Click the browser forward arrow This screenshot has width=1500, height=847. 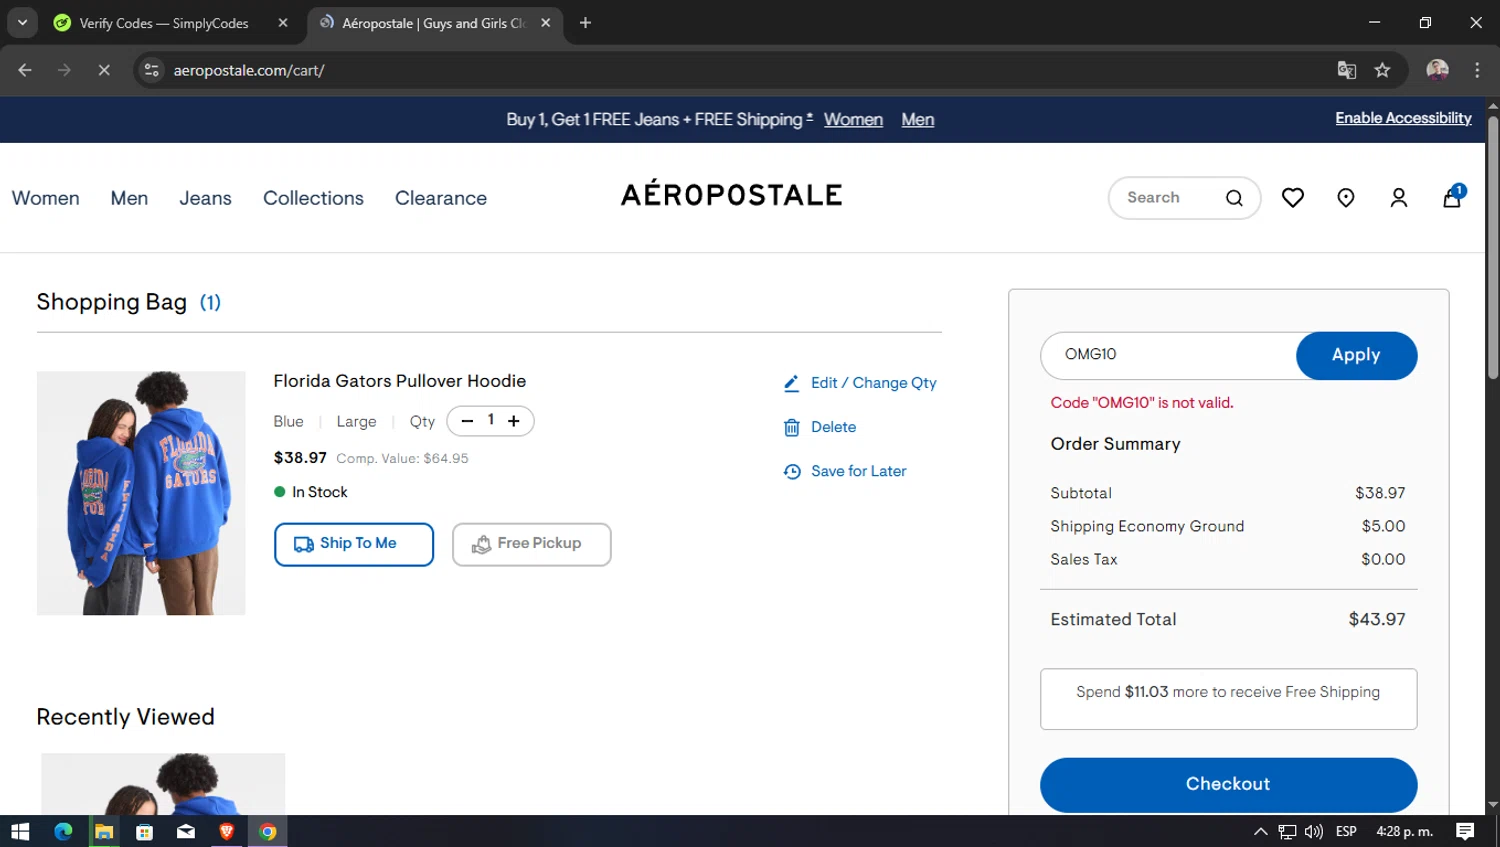pos(64,70)
